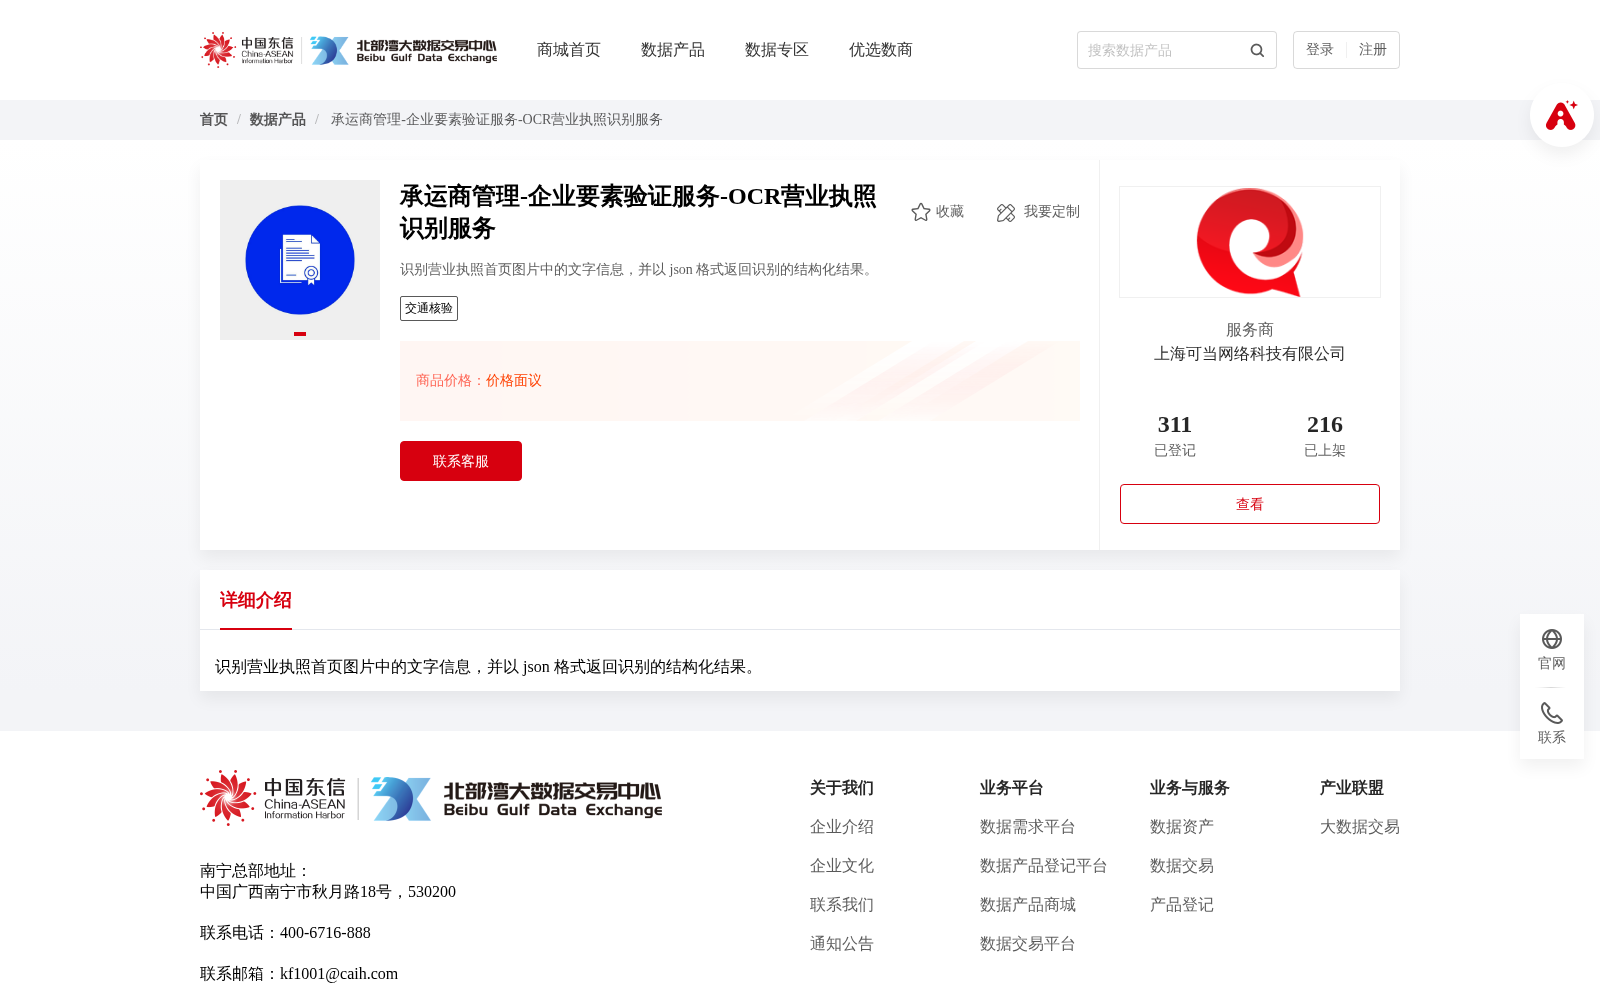1600x1000 pixels.
Task: Open the footer 产品登记 link
Action: pos(1182,905)
